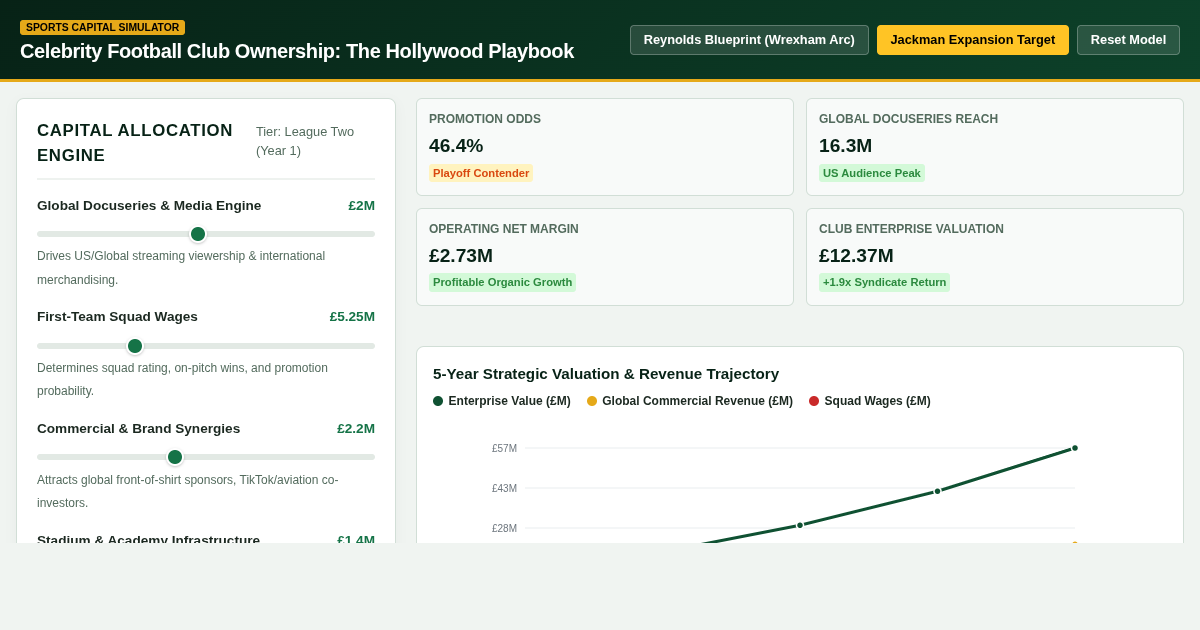This screenshot has height=630, width=1200.
Task: Click the £5.25M squad wages value
Action: click(352, 317)
